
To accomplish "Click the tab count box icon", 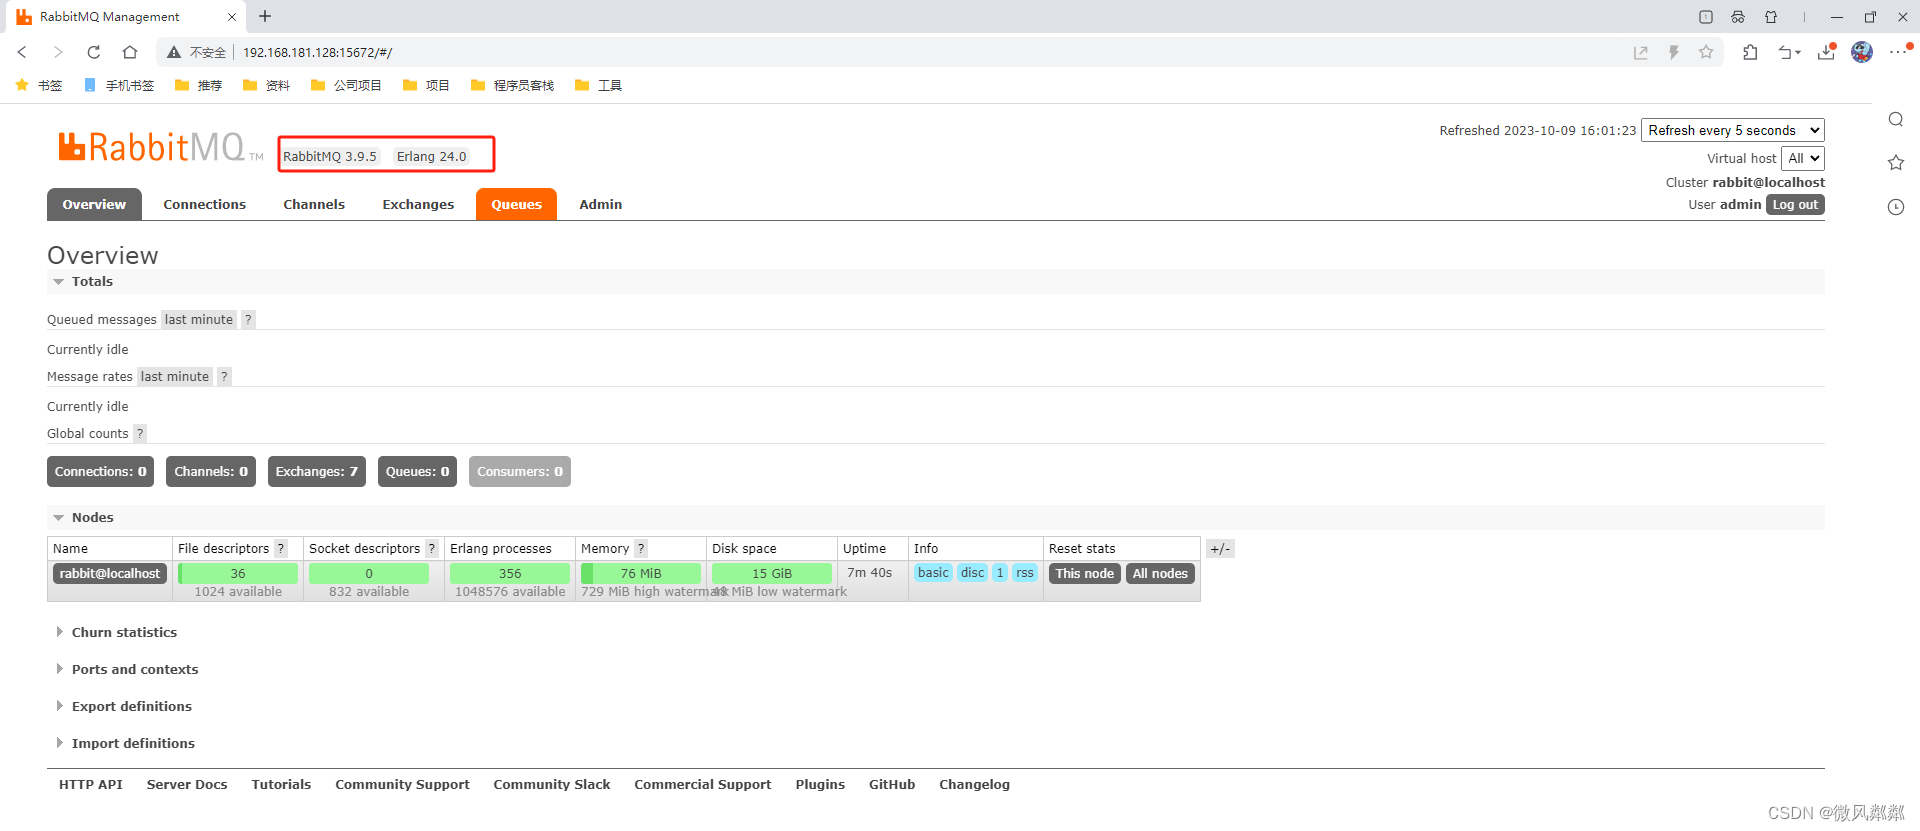I will click(x=1706, y=17).
